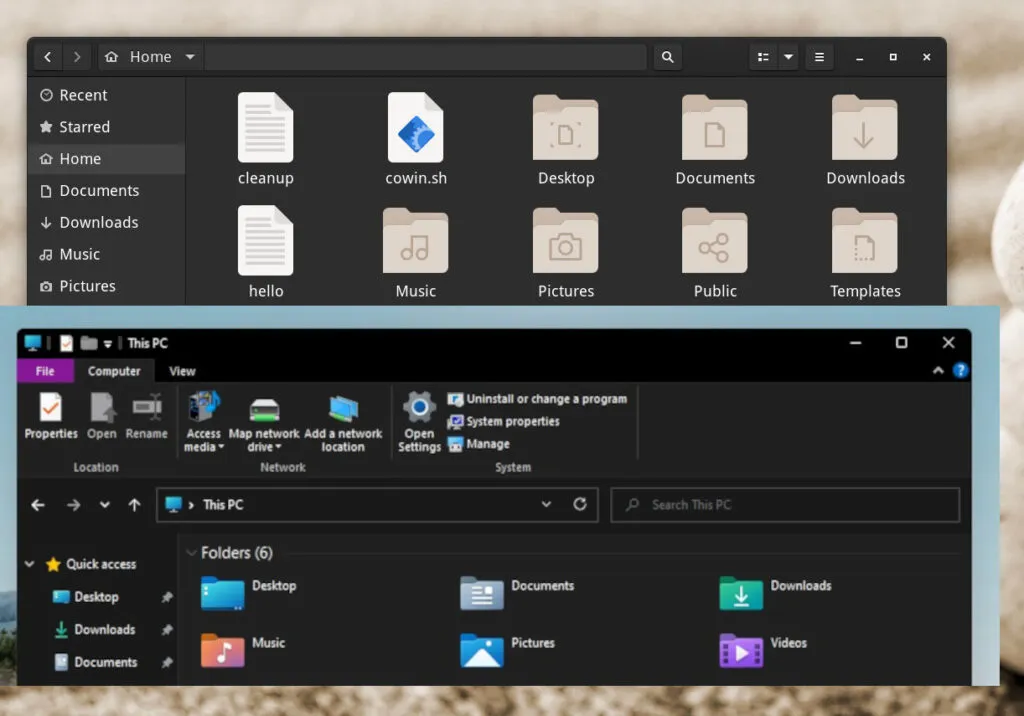The image size is (1024, 716).
Task: Switch to the View ribbon tab
Action: tap(181, 370)
